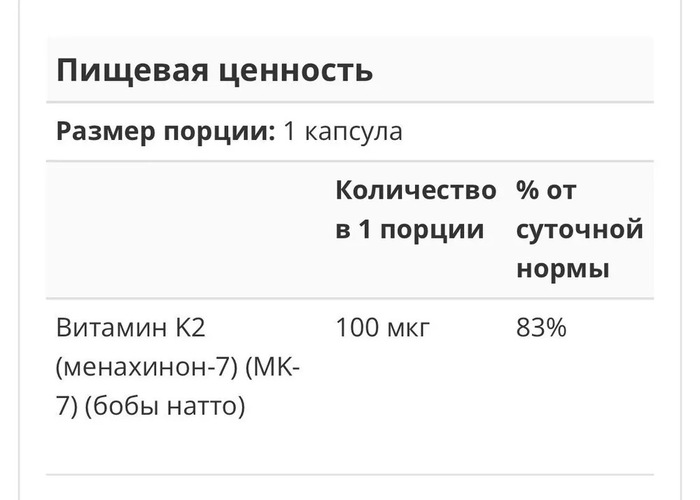The image size is (700, 500).
Task: Click the "100 мкг" amount value
Action: [x=383, y=327]
